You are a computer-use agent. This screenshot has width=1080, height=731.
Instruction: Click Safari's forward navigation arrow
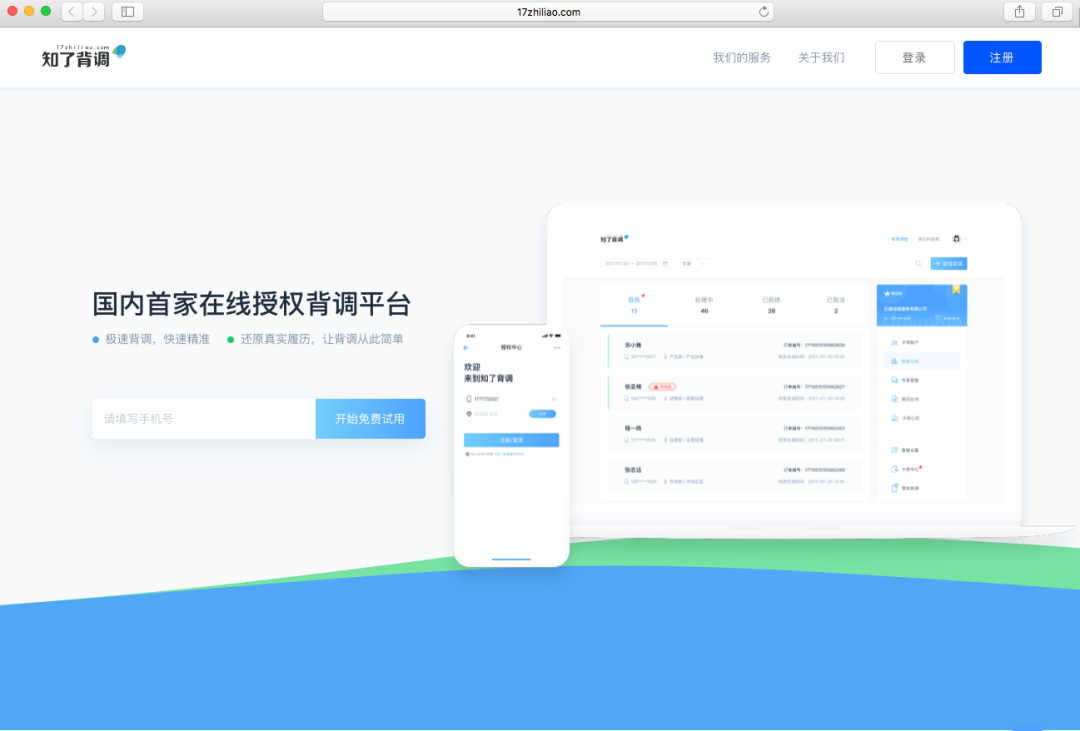(x=94, y=12)
